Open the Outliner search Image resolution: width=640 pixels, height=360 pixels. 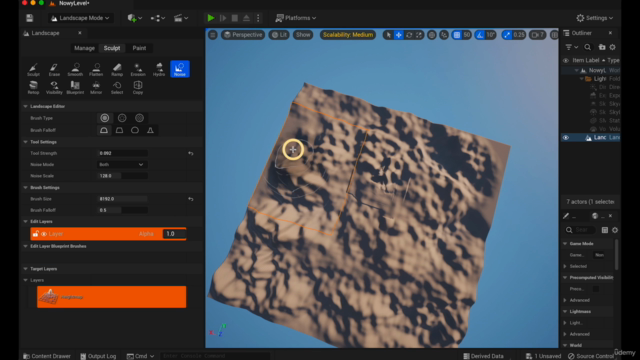pos(588,47)
